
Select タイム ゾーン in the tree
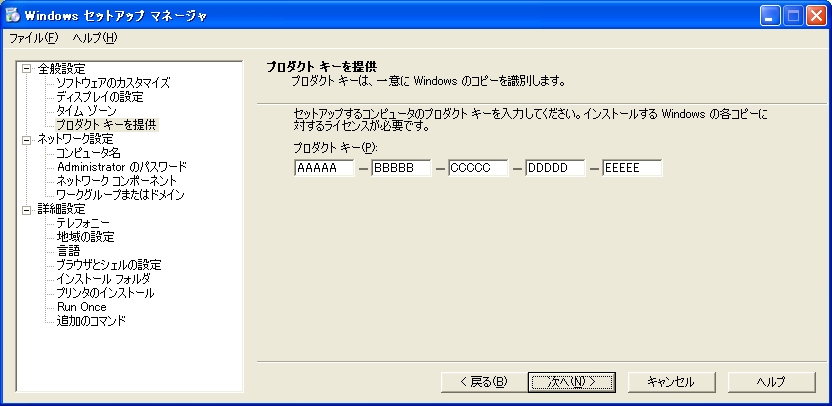tap(86, 111)
